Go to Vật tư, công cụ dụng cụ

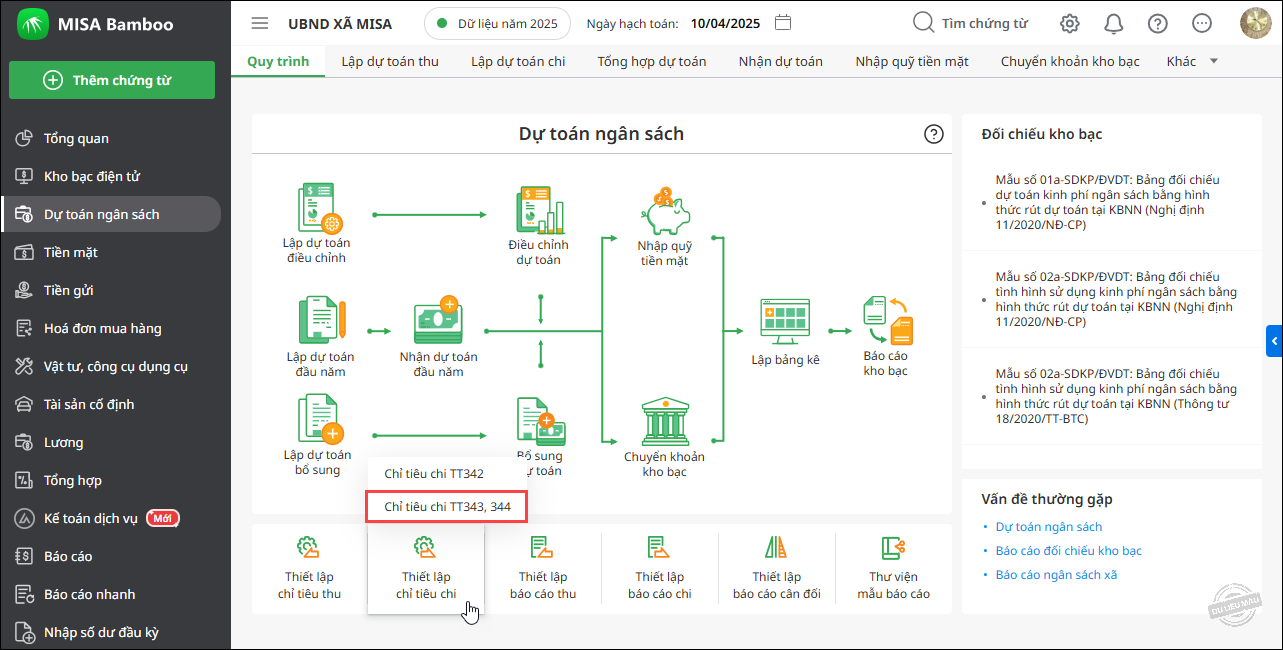coord(112,366)
